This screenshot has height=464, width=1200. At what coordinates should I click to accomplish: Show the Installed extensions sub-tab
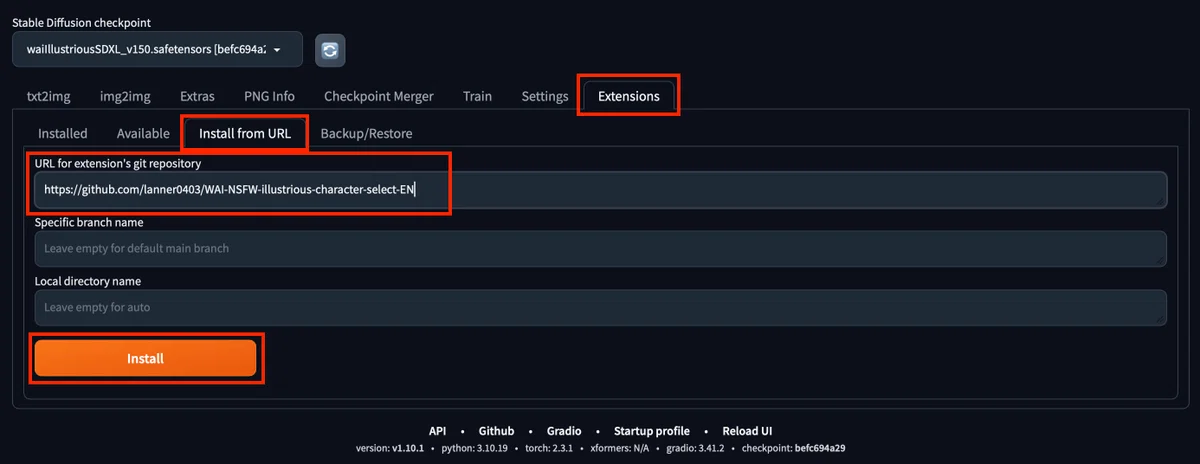pos(63,133)
